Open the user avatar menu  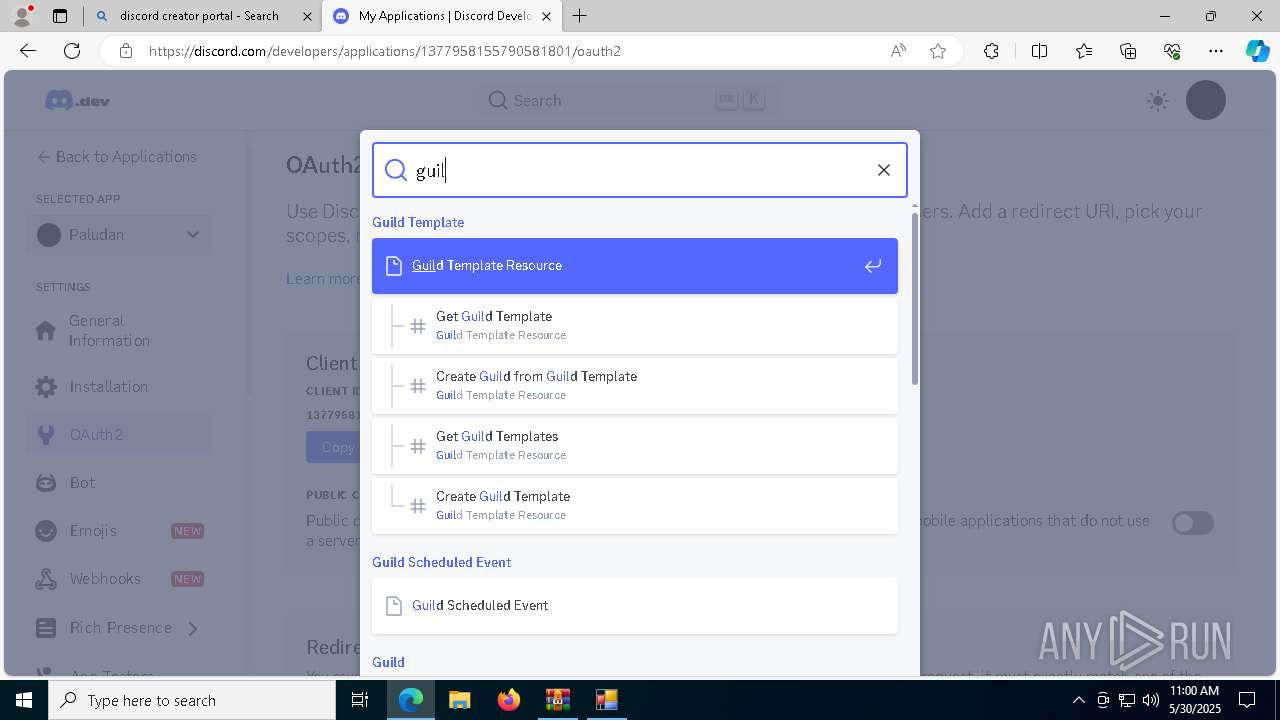coord(1206,100)
